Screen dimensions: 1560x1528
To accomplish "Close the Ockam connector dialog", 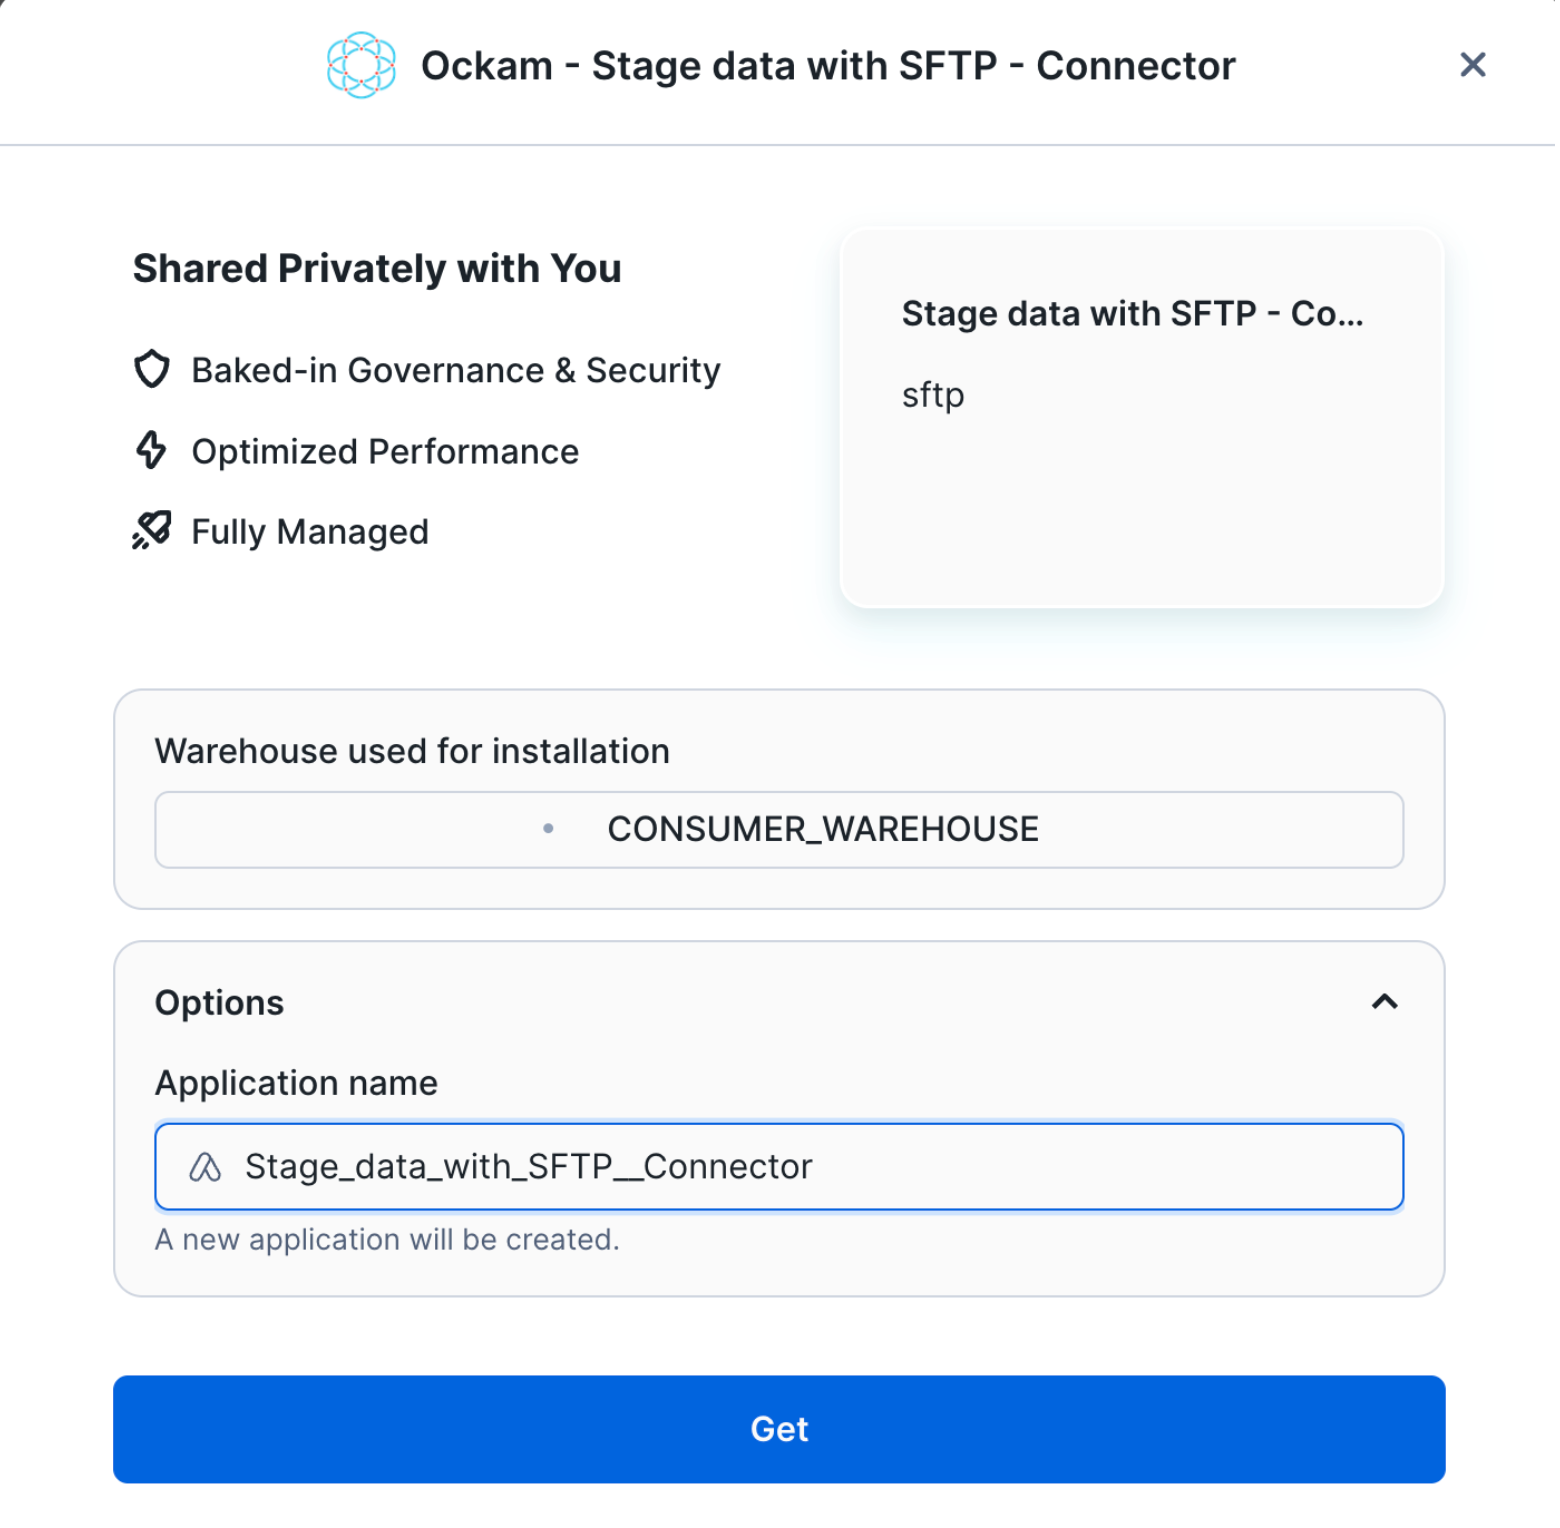I will pos(1472,66).
